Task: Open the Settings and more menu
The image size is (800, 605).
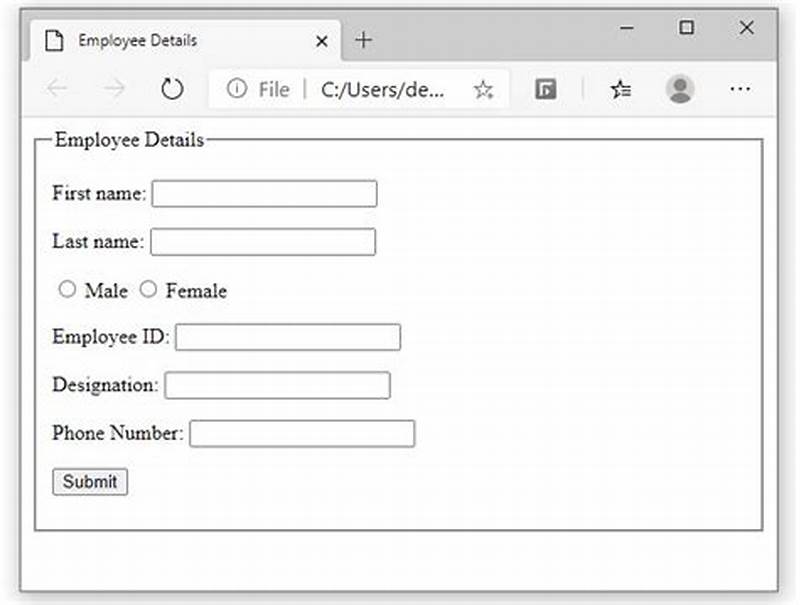Action: click(740, 88)
